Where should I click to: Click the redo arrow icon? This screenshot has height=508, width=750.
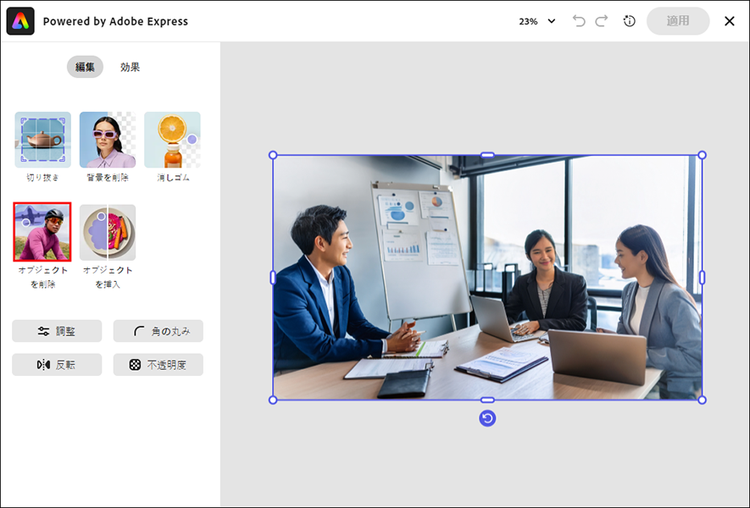tap(601, 21)
